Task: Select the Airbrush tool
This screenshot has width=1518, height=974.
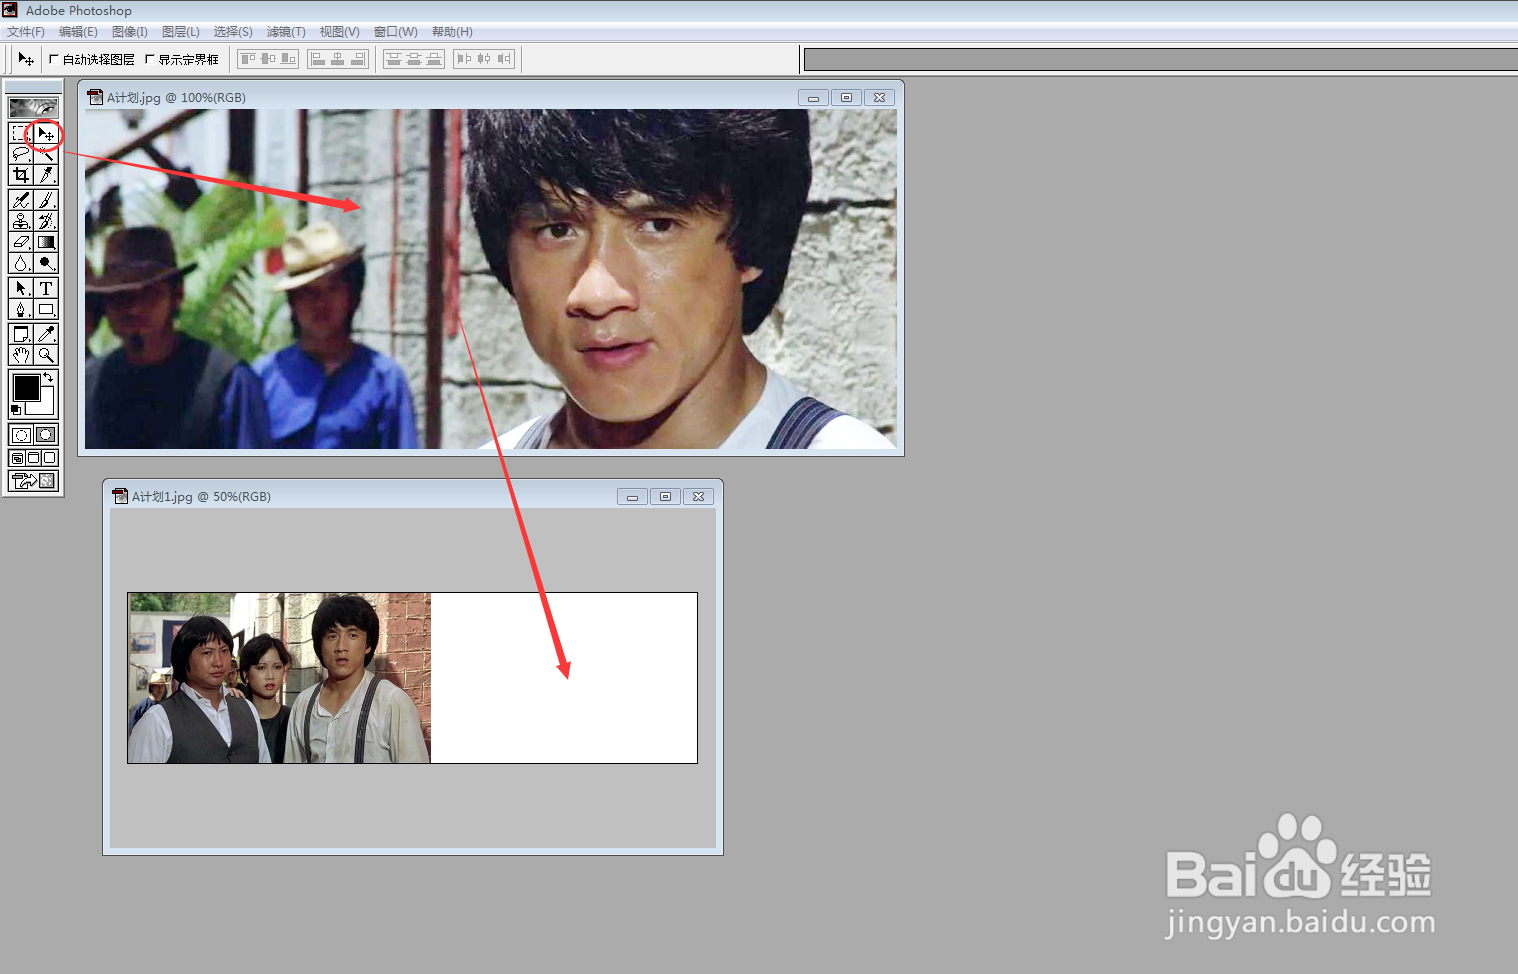Action: [21, 200]
